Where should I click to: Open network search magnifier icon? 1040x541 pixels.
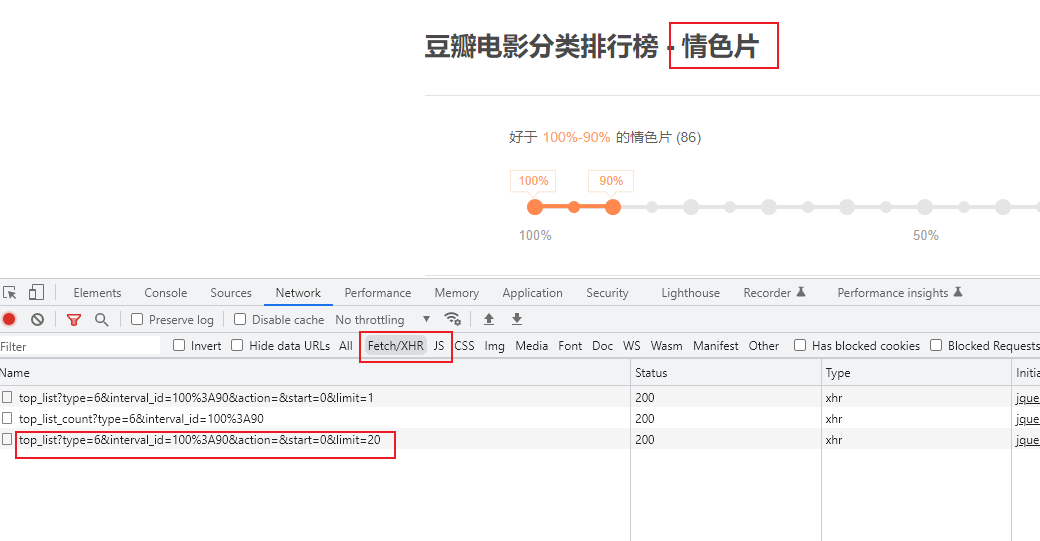(x=101, y=320)
